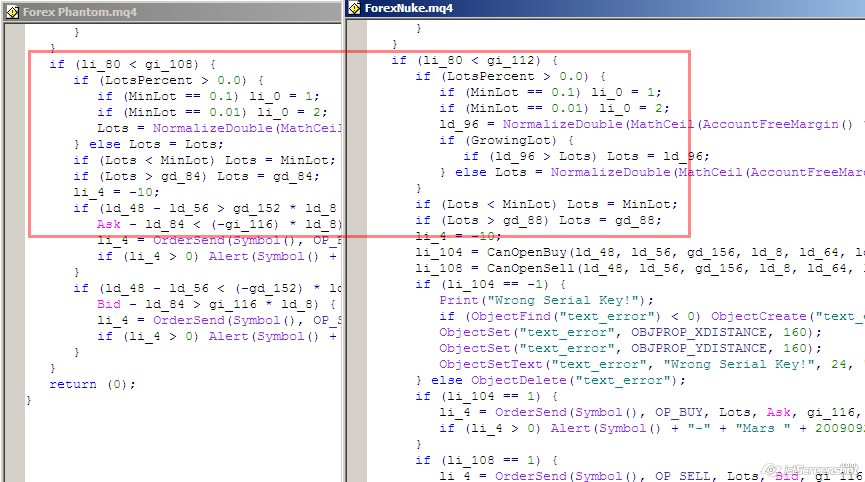Click the '} else Lots = NormalizeDouble(MathCeil' line
The width and height of the screenshot is (865, 482).
tap(652, 172)
